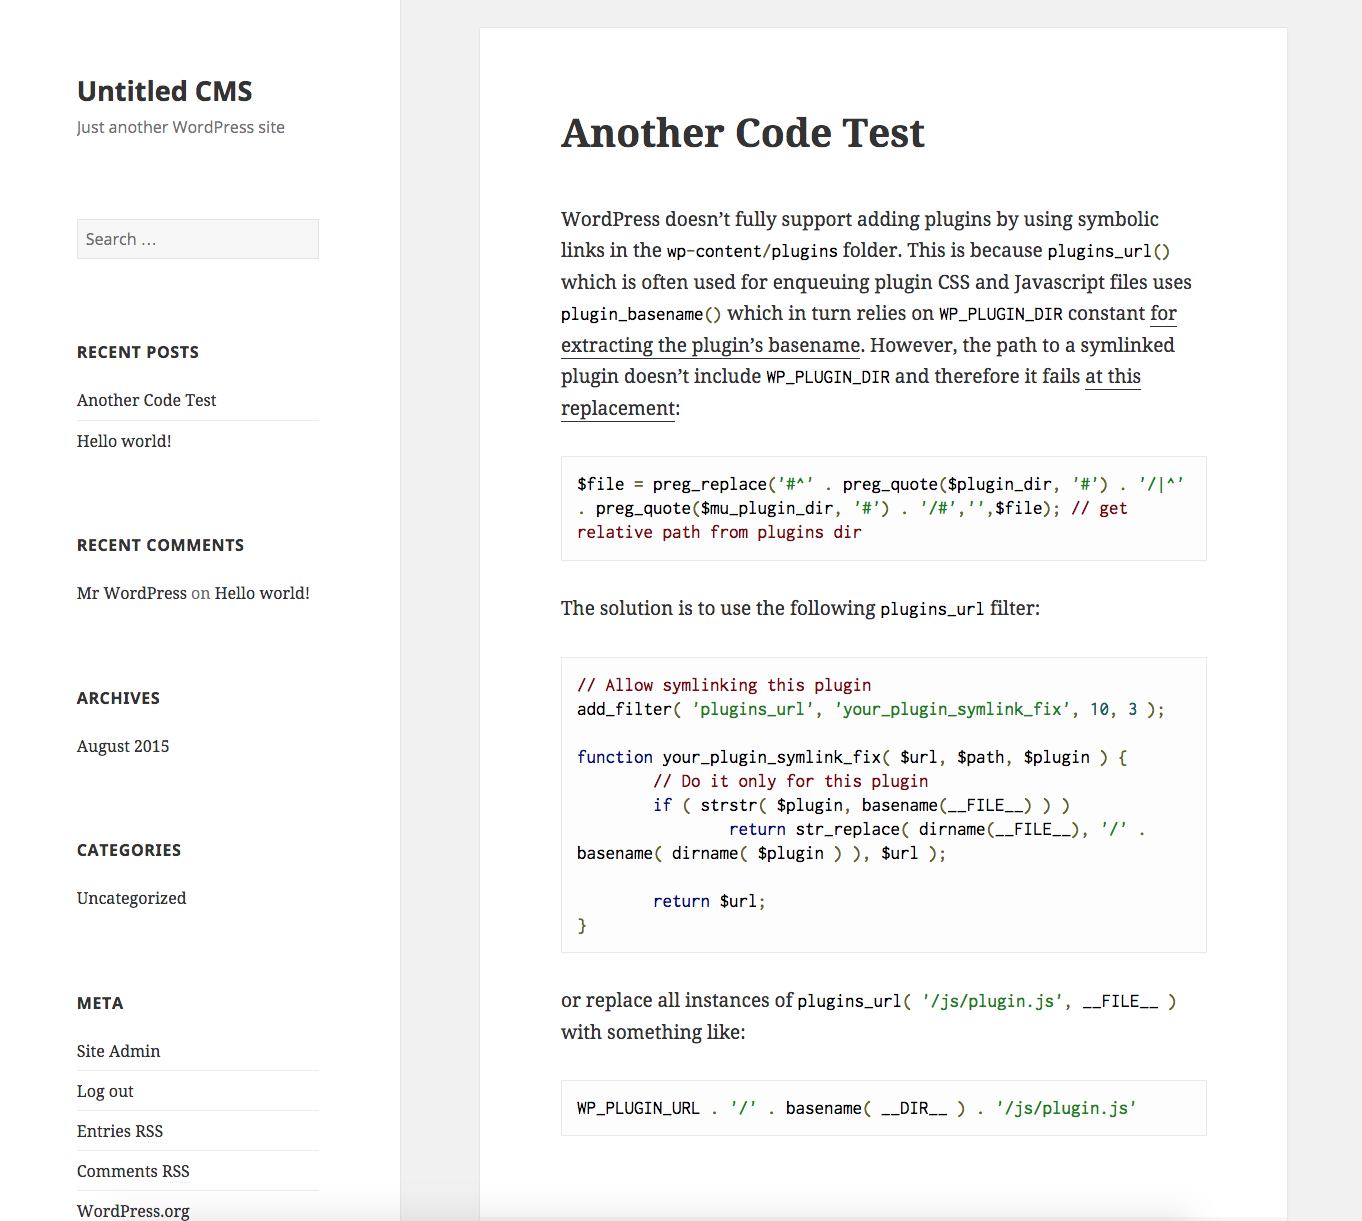Focus the Search input field
The width and height of the screenshot is (1362, 1221).
click(x=197, y=239)
